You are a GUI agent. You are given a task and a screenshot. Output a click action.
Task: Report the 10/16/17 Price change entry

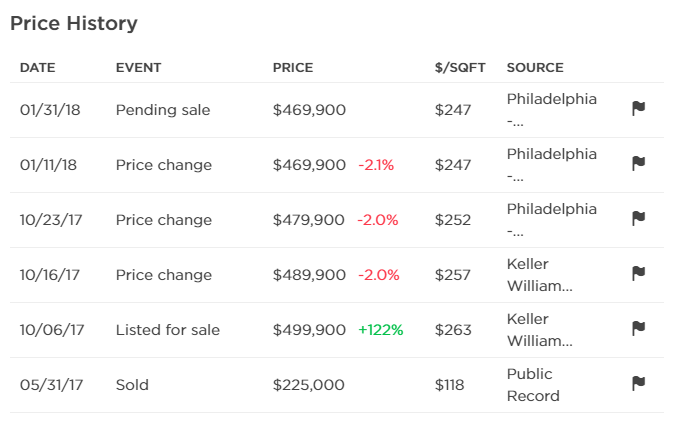pyautogui.click(x=638, y=274)
